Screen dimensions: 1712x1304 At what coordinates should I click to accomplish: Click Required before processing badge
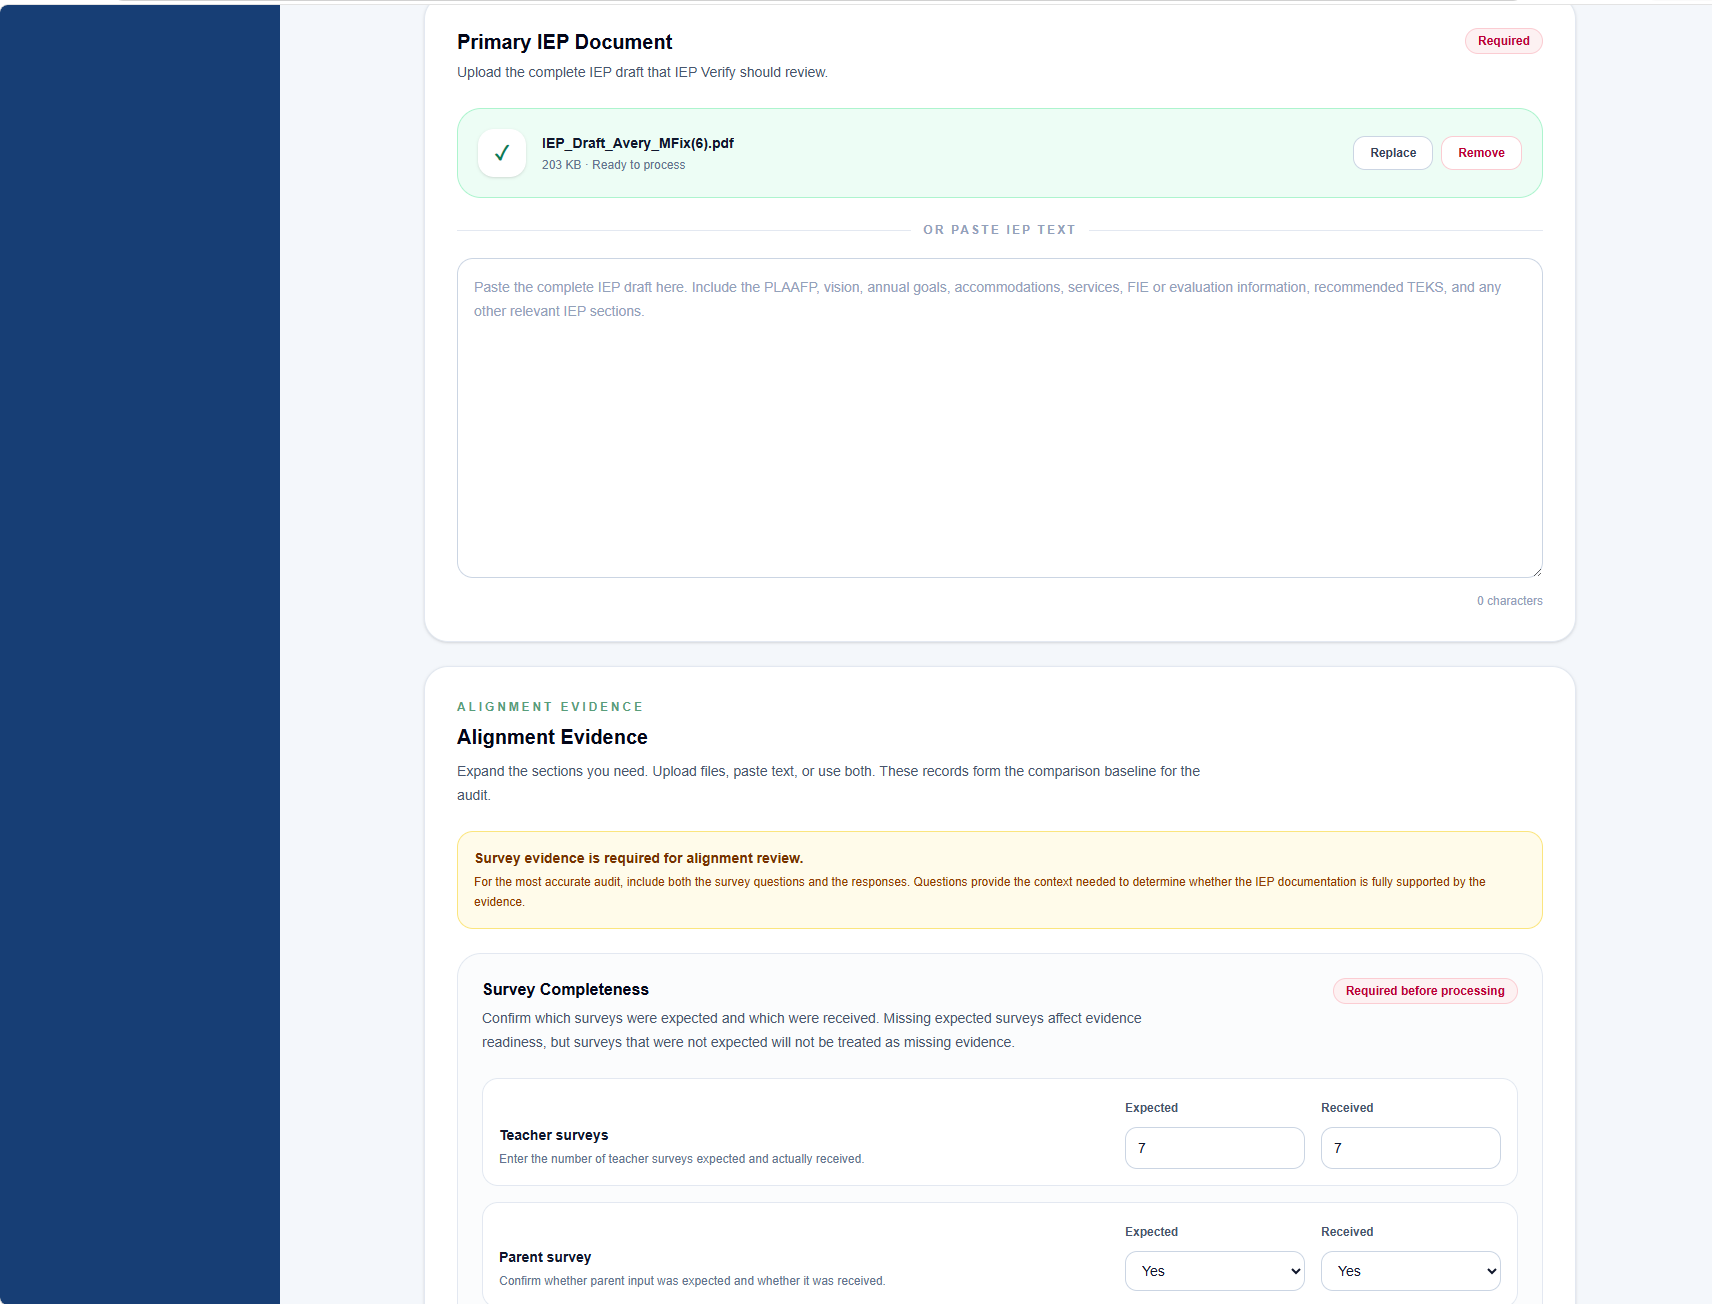[x=1425, y=991]
